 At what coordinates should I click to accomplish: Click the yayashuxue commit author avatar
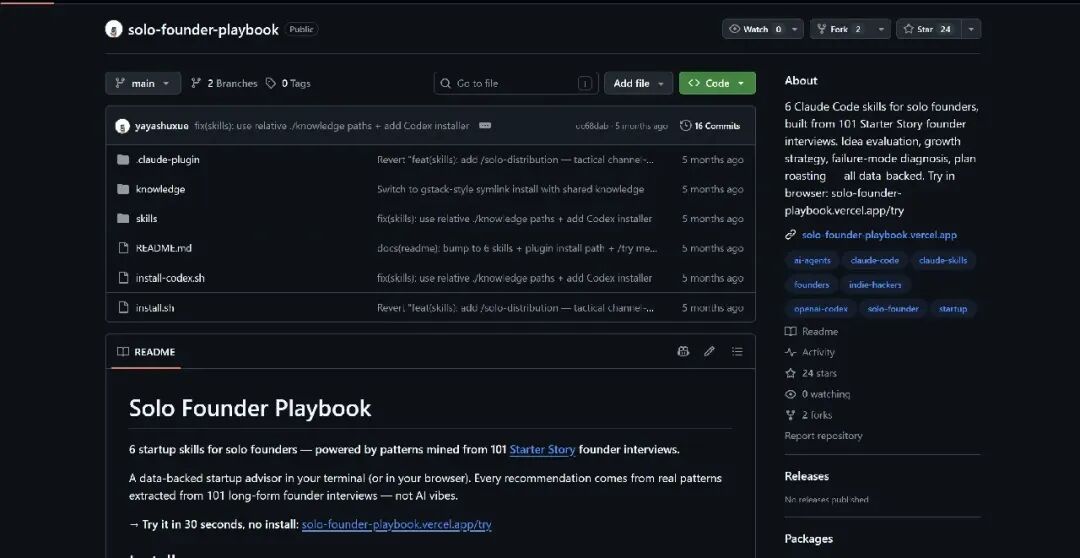123,126
